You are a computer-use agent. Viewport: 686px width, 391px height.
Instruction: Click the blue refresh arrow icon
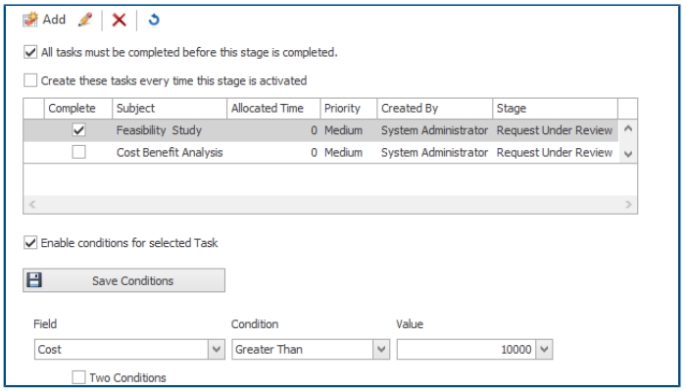pos(154,20)
